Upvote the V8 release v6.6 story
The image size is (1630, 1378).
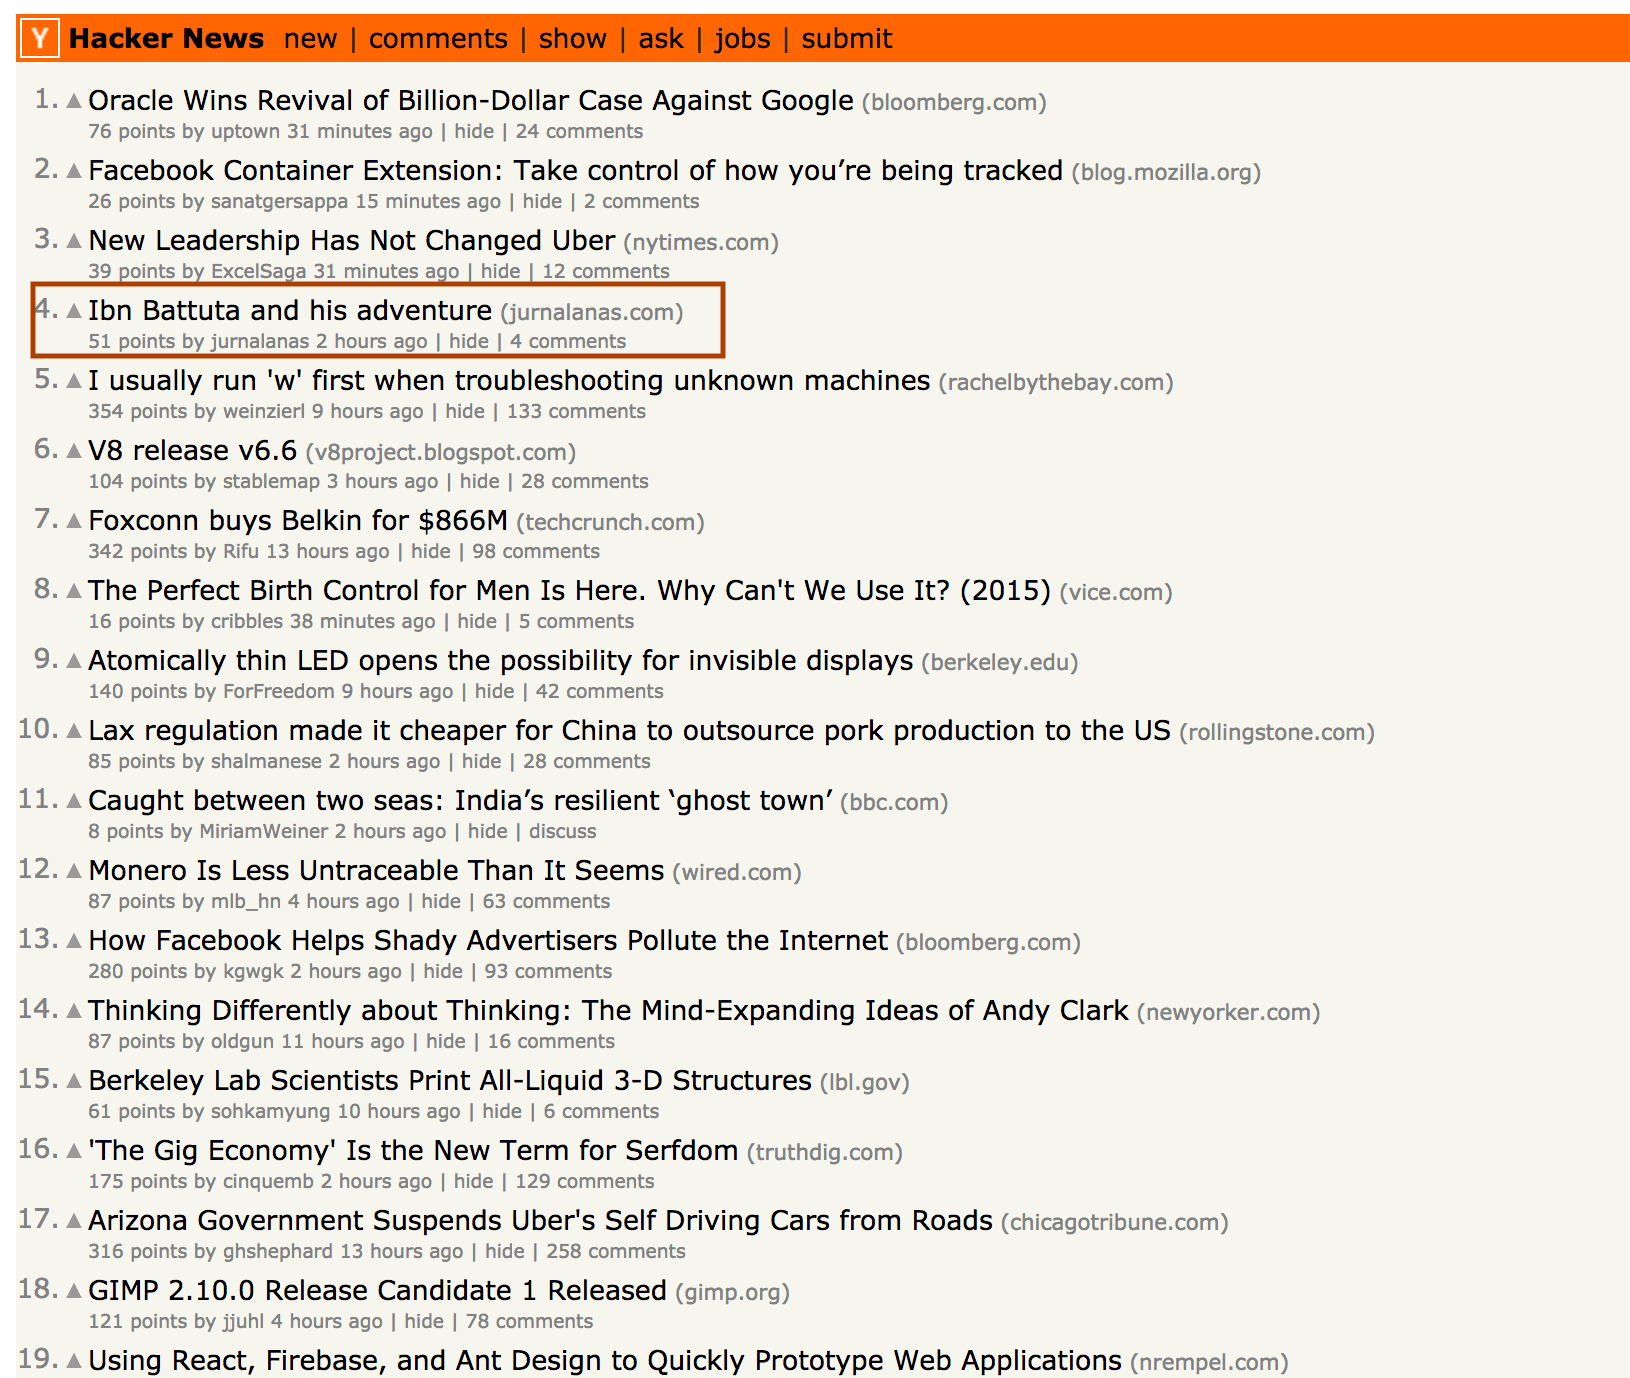click(x=74, y=451)
